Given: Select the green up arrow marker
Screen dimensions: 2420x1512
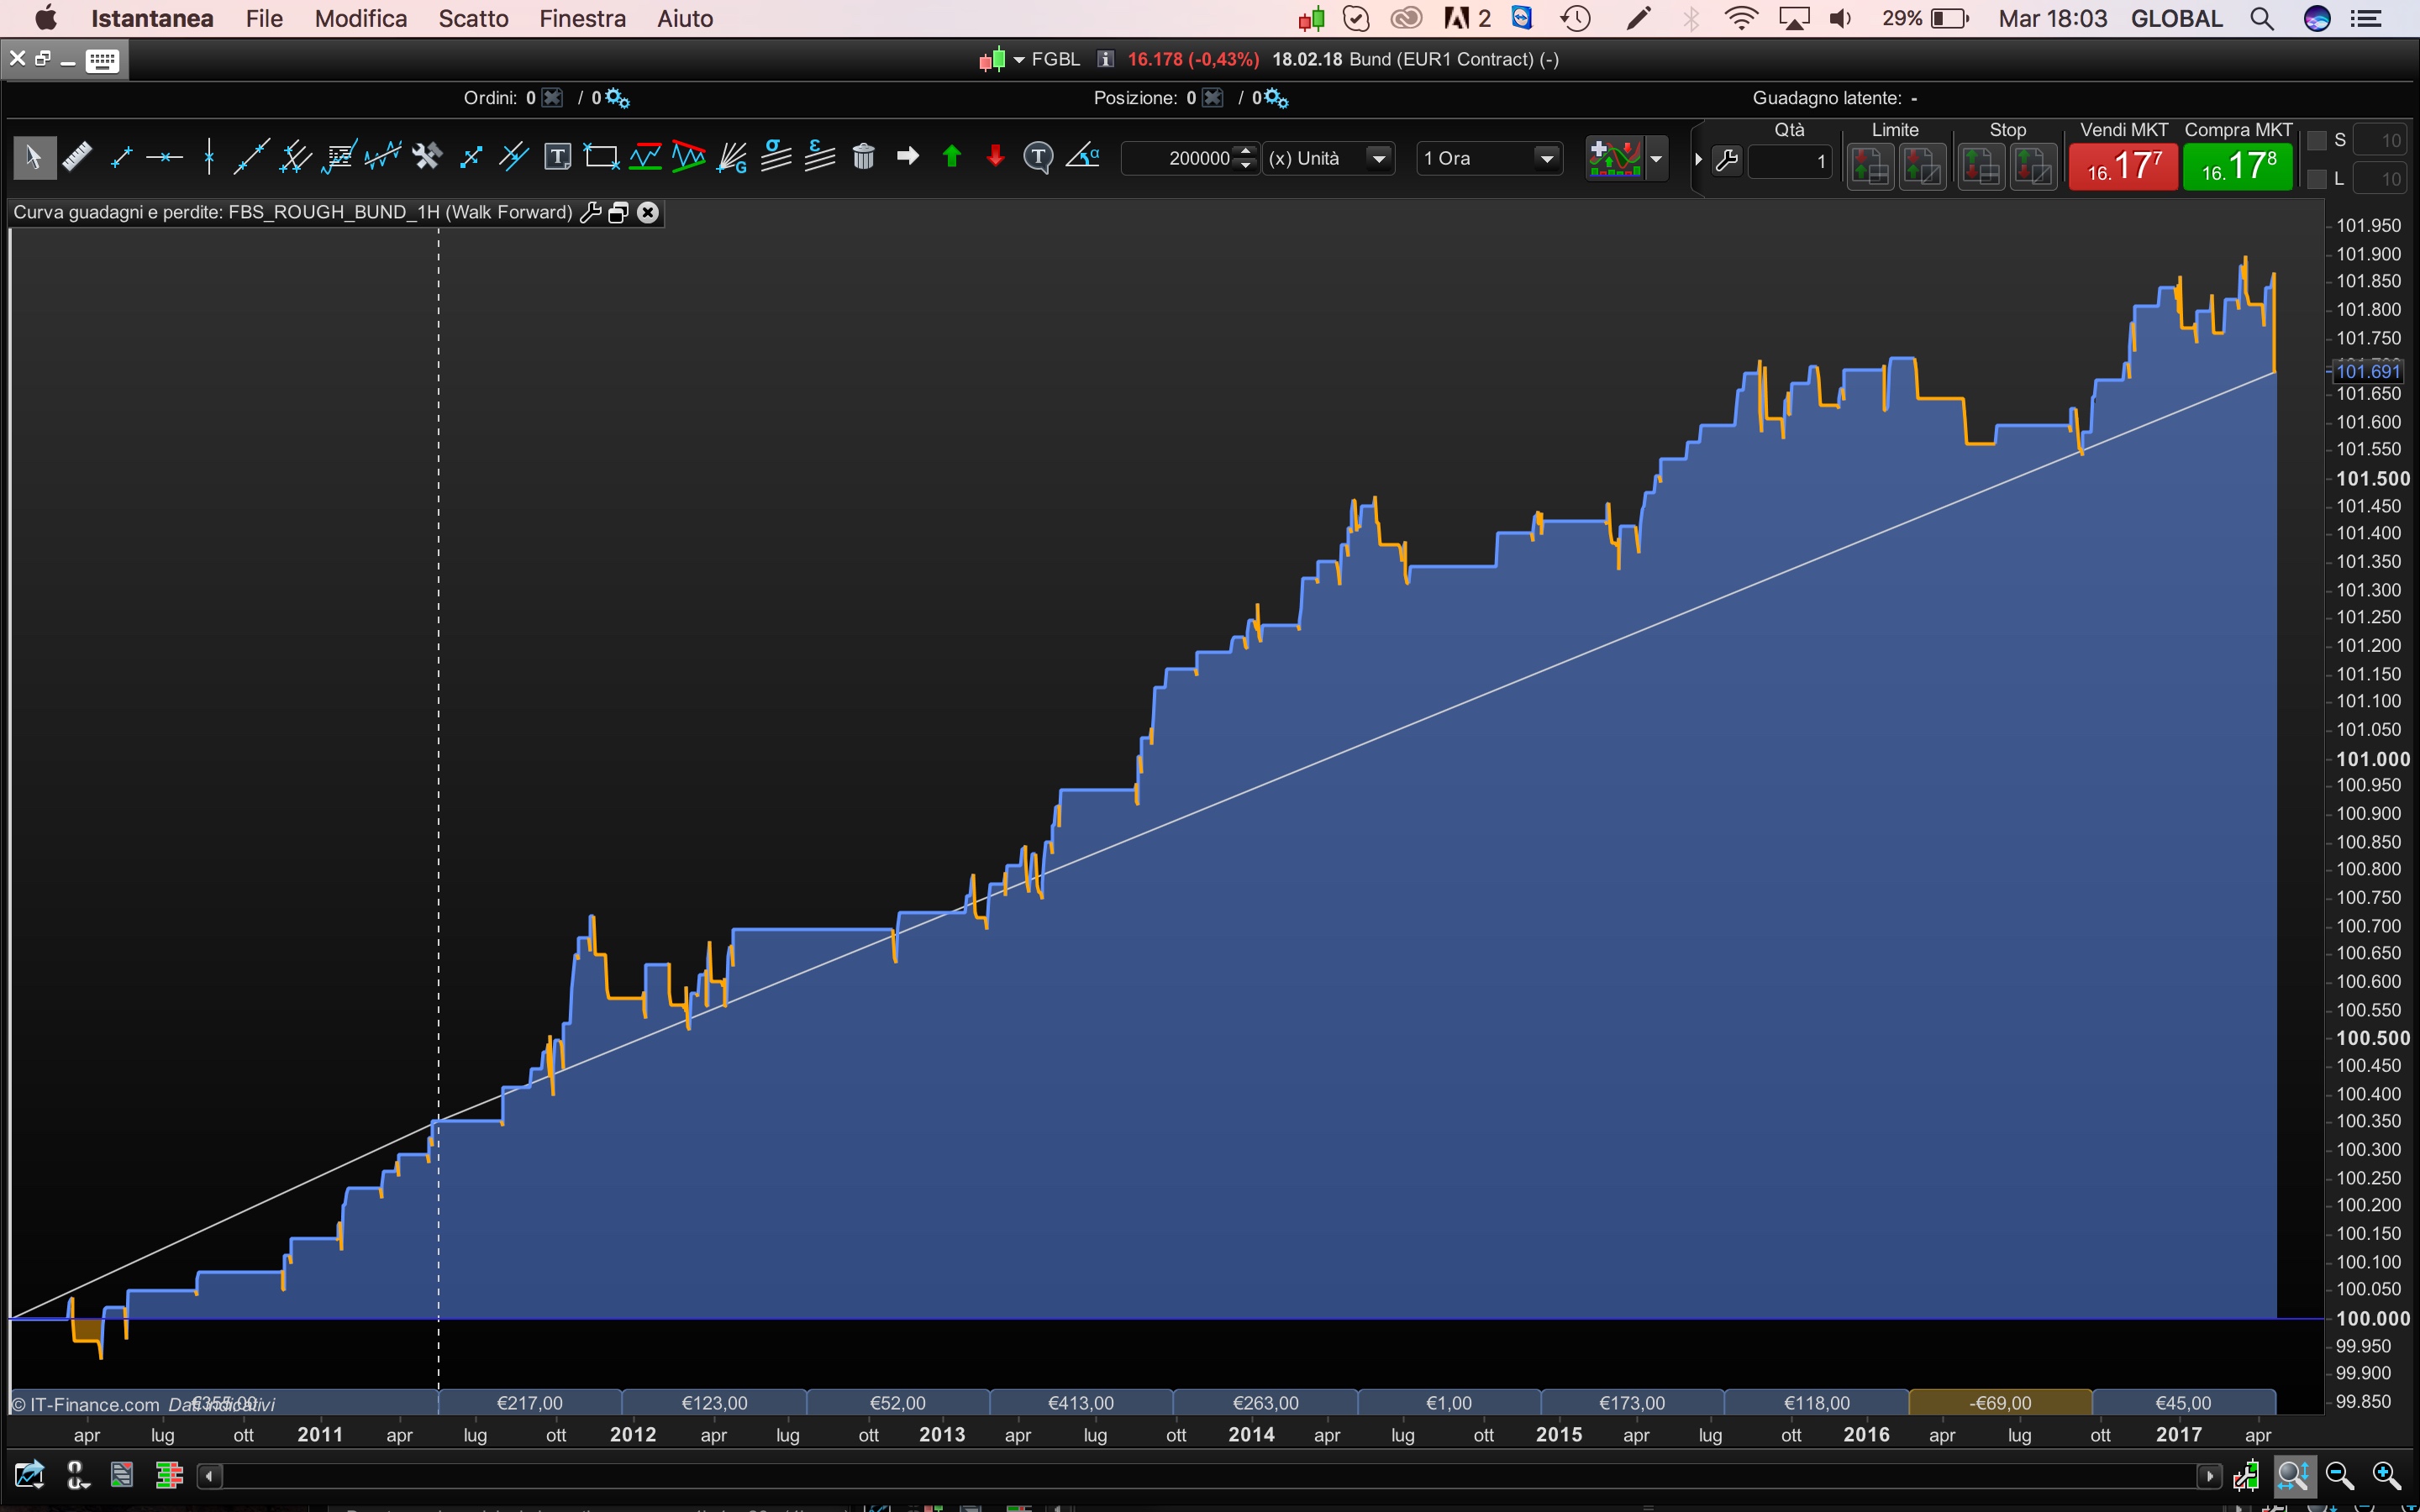Looking at the screenshot, I should point(951,157).
